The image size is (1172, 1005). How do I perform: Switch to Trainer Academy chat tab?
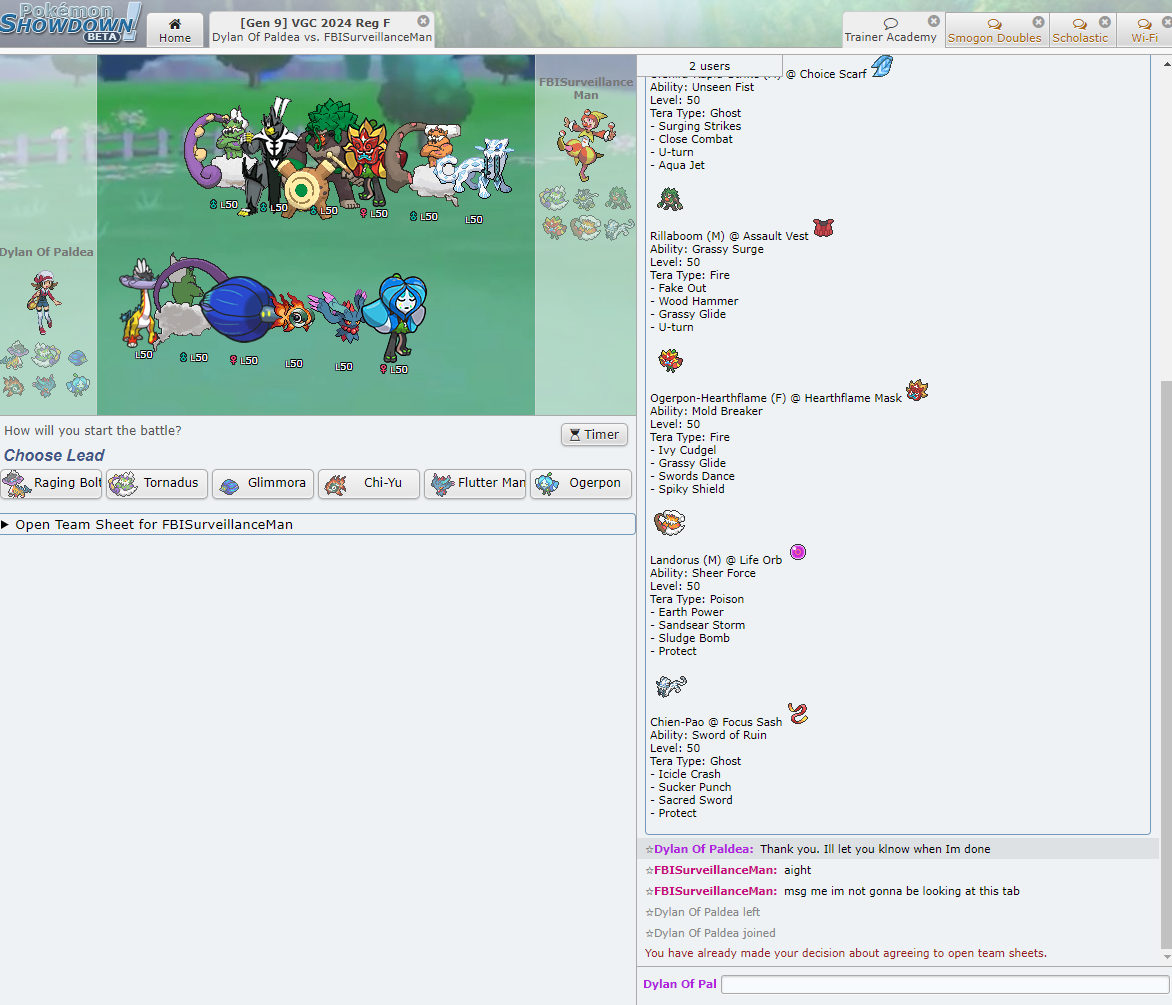tap(890, 31)
